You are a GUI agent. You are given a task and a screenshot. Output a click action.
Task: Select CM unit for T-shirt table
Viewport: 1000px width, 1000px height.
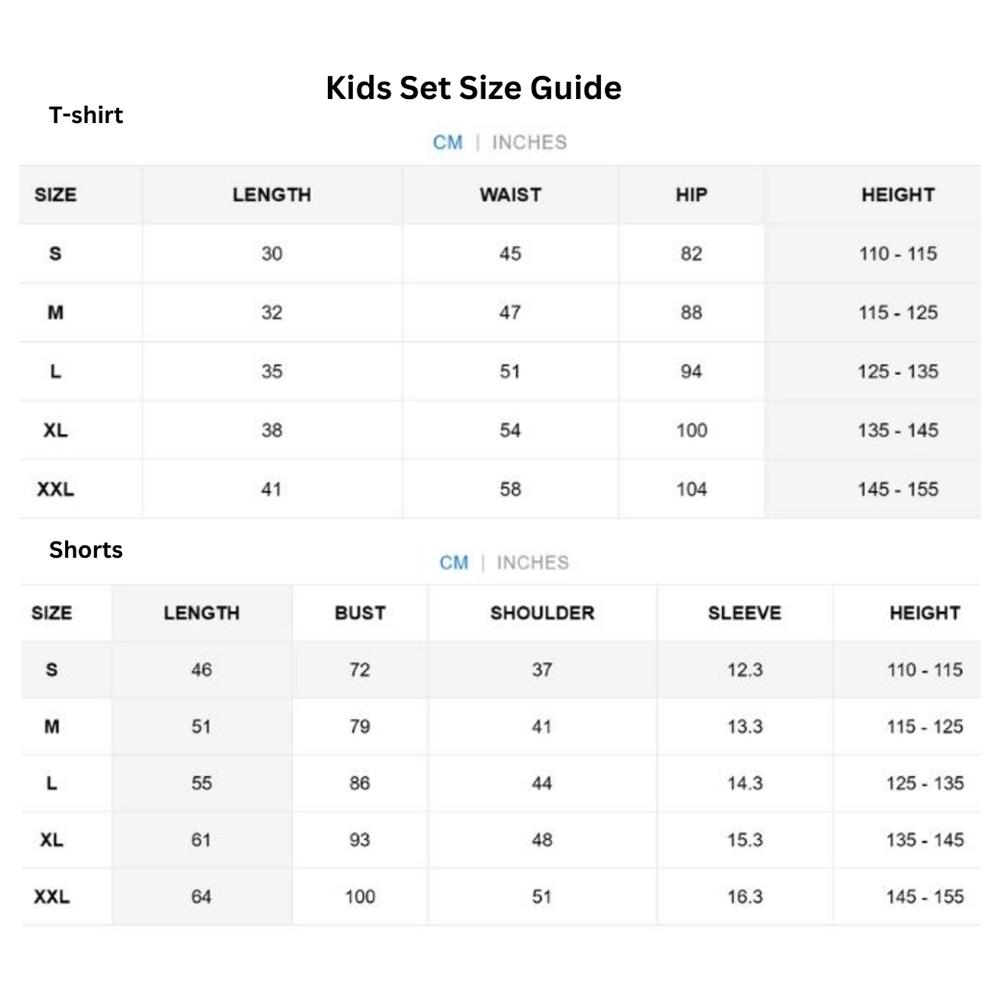pos(448,142)
